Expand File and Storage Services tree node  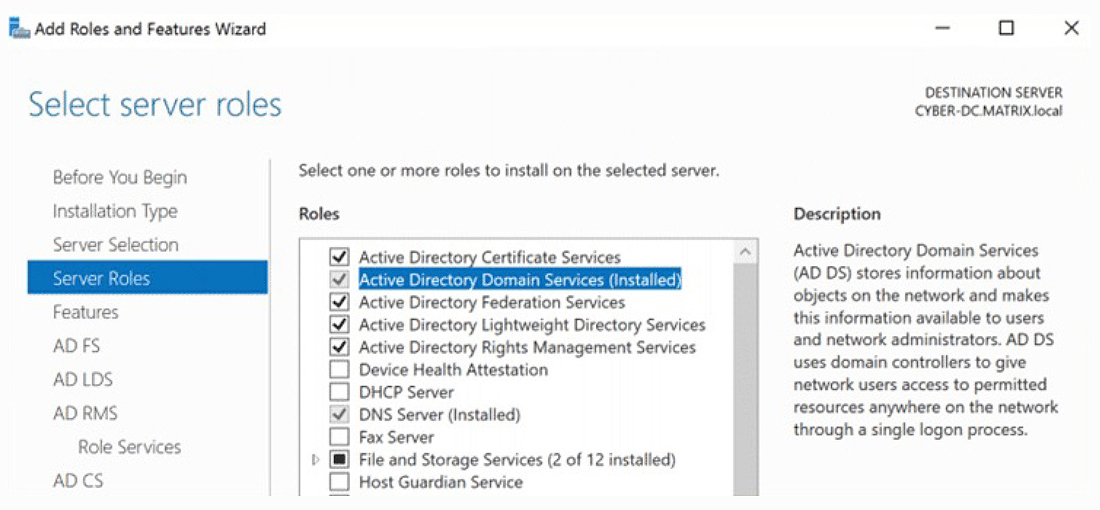click(316, 460)
